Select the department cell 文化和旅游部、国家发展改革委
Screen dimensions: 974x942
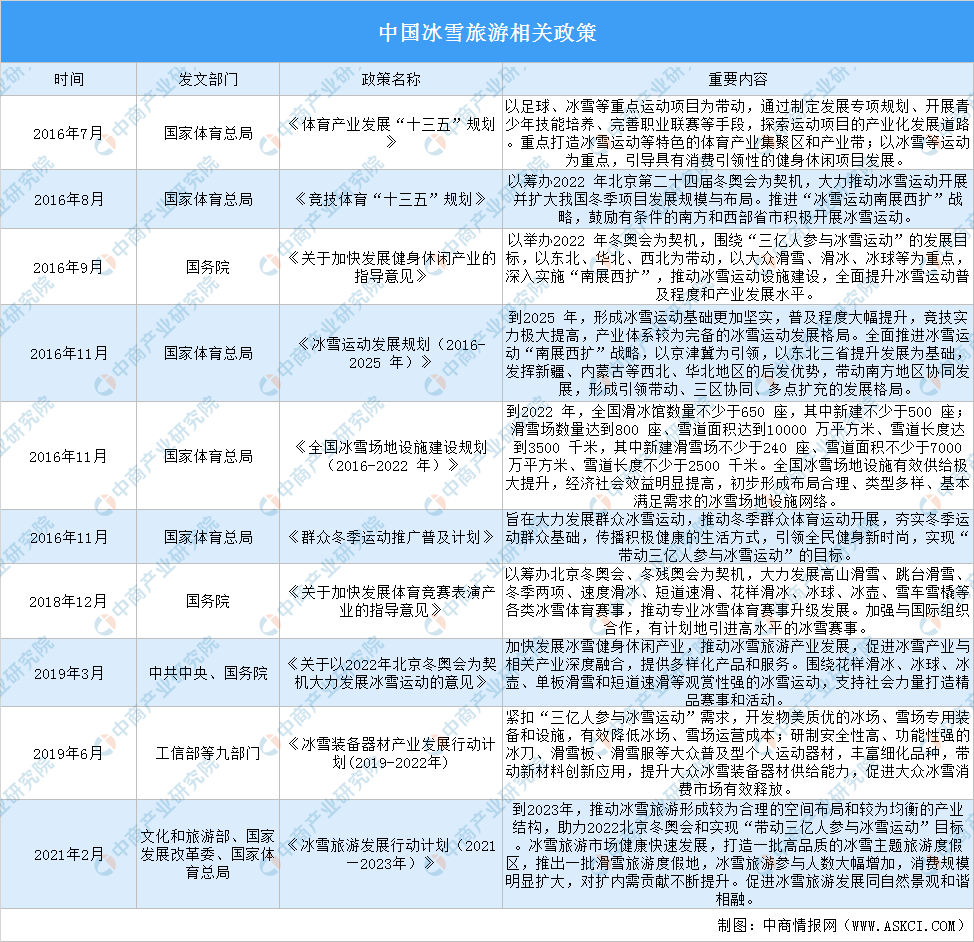point(207,854)
